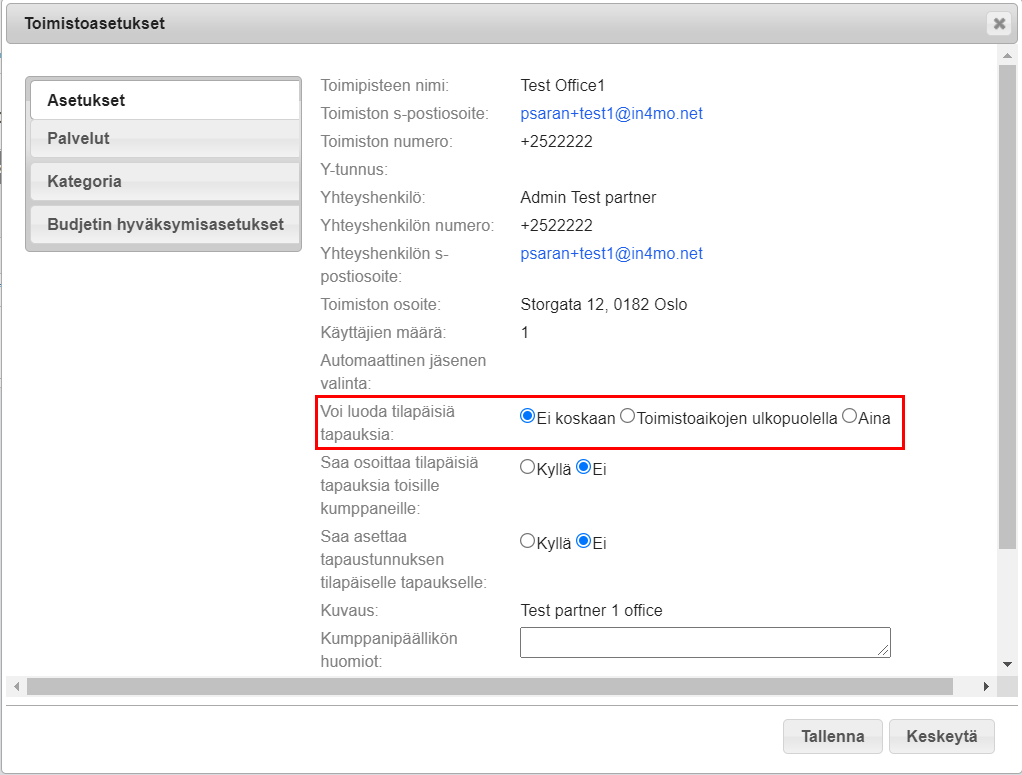Switch to the Palvelut tab
This screenshot has width=1022, height=775.
[163, 139]
